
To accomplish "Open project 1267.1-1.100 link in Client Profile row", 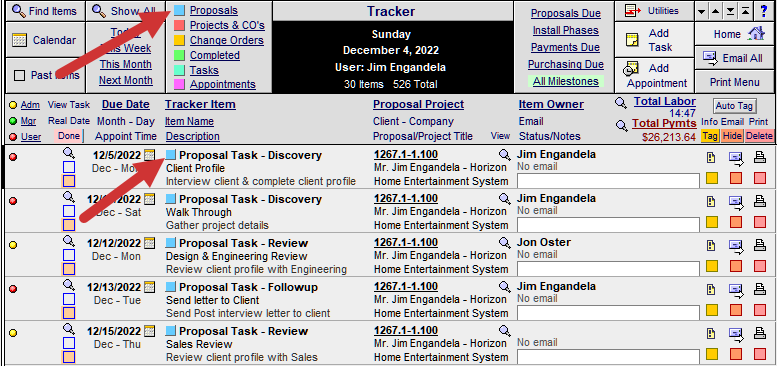I will [406, 155].
